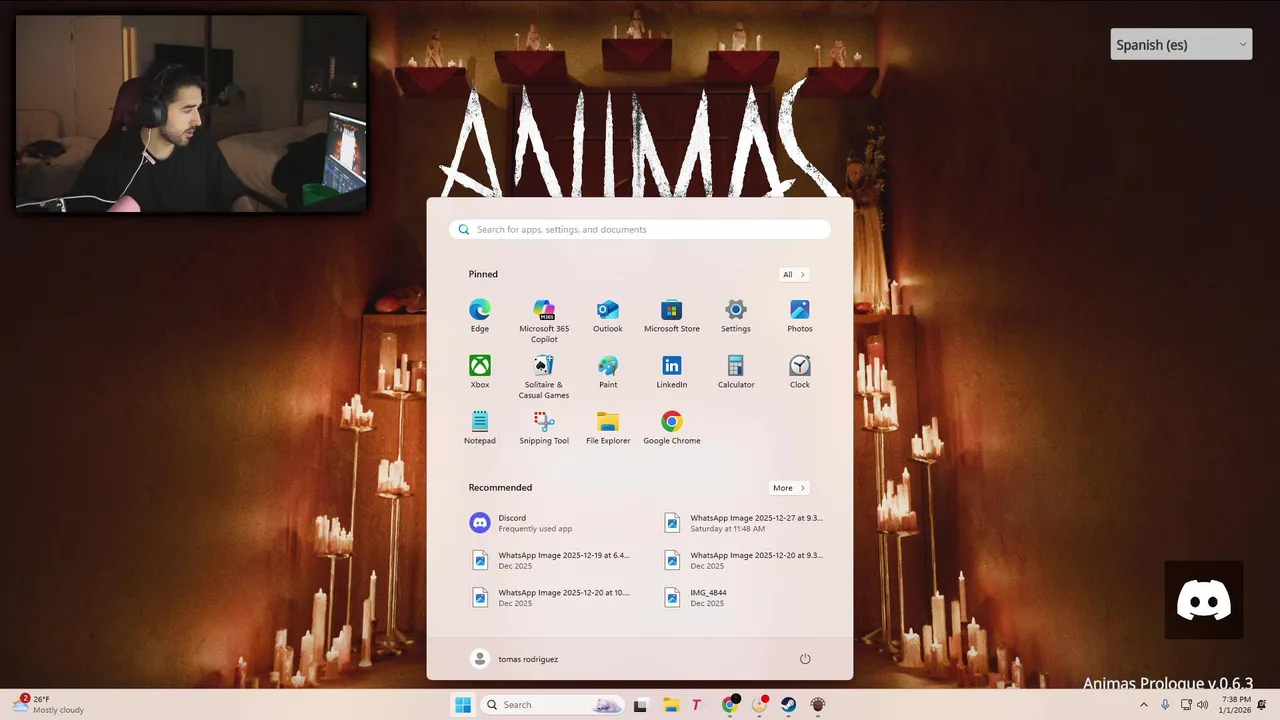Open the Spanish (es) language dropdown
1280x720 pixels.
(x=1181, y=44)
